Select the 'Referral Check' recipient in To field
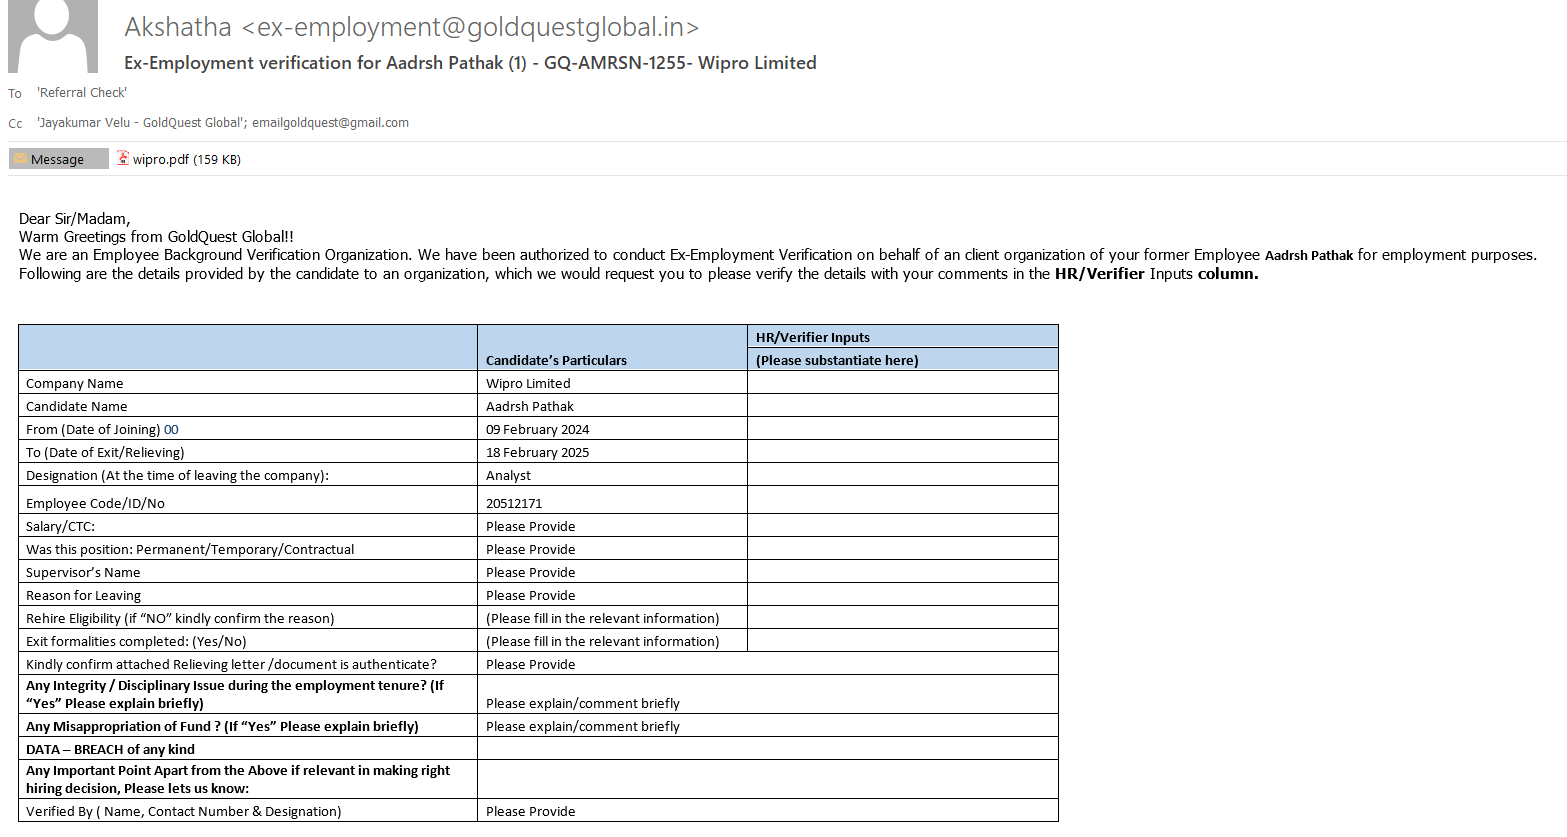This screenshot has height=837, width=1567. (x=82, y=93)
